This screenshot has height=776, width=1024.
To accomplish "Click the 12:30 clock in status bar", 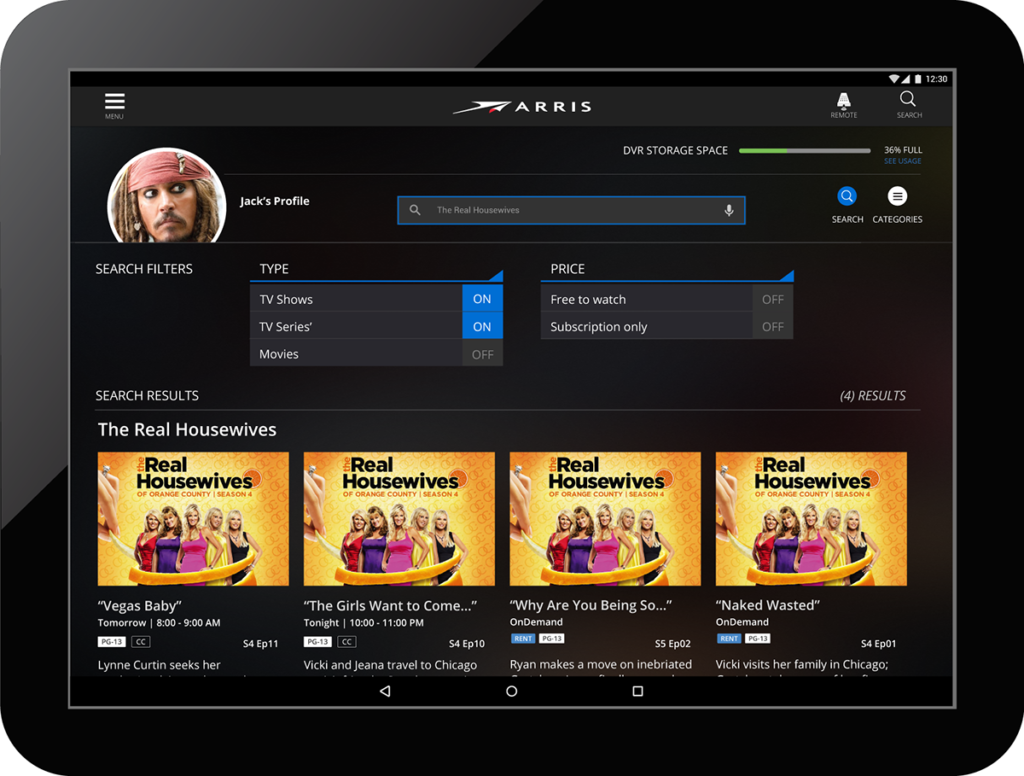I will click(936, 79).
